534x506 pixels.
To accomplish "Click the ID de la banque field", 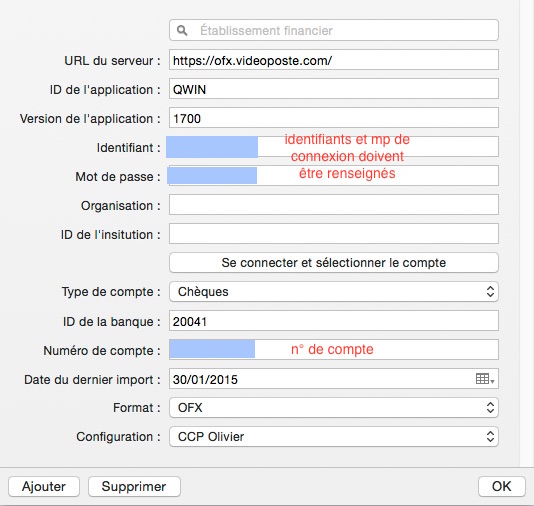I will 334,321.
